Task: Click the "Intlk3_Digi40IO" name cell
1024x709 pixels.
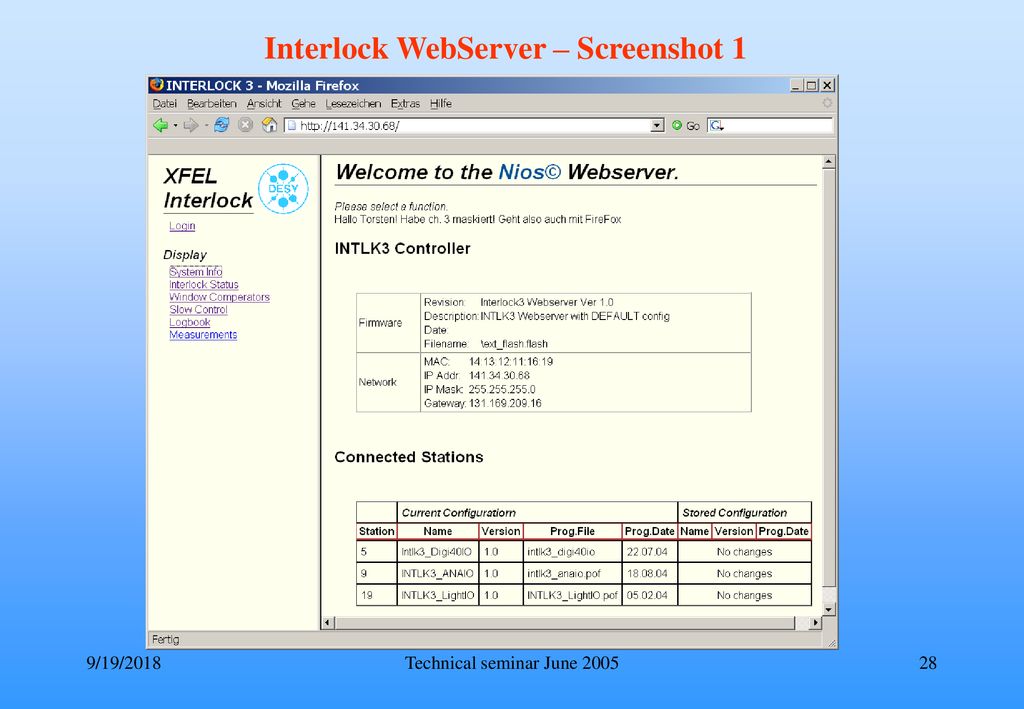Action: [x=436, y=552]
